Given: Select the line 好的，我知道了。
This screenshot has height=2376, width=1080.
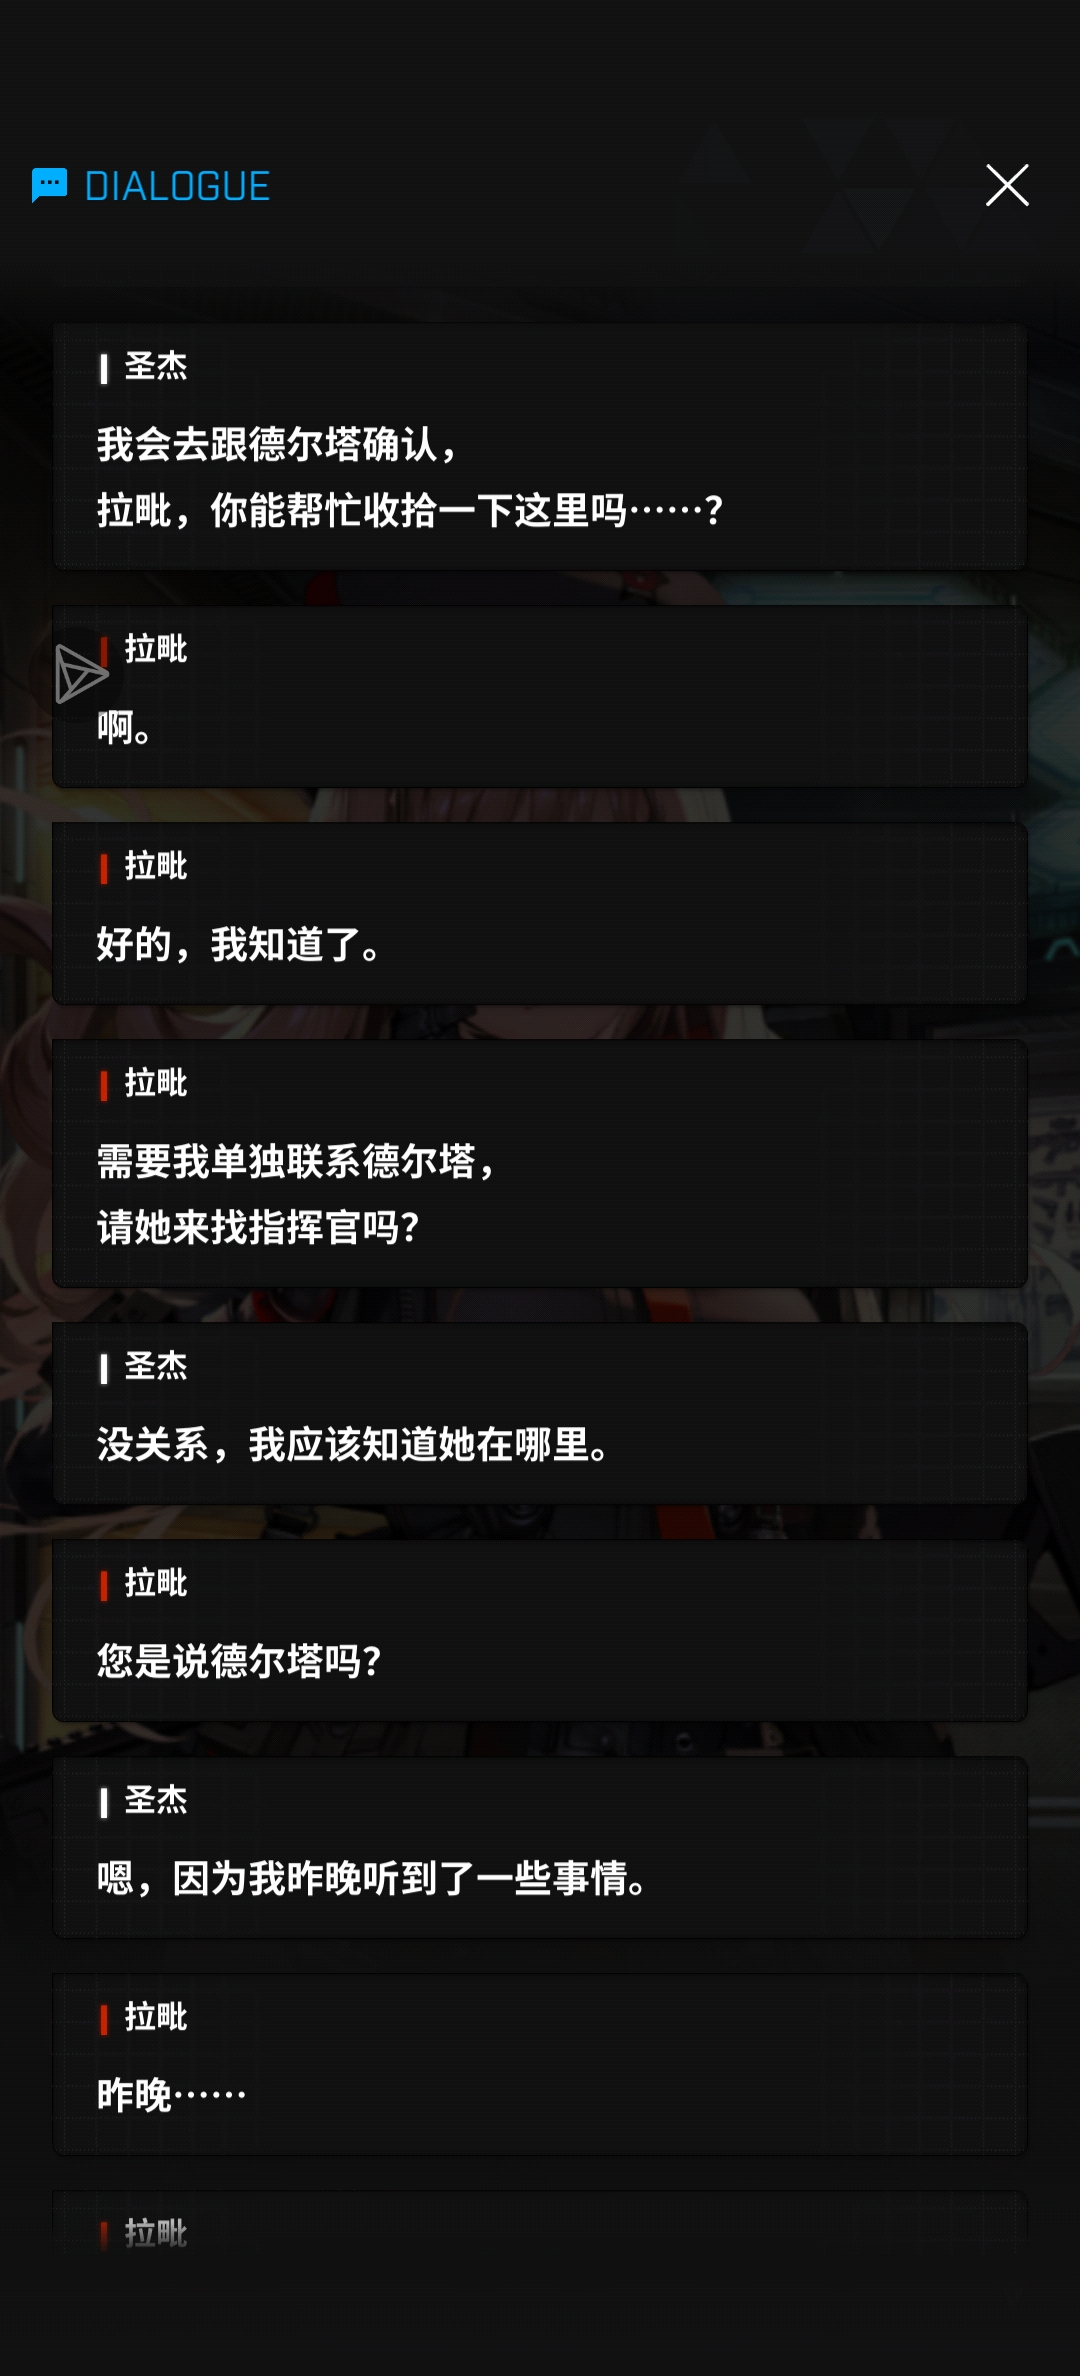Looking at the screenshot, I should (x=540, y=913).
